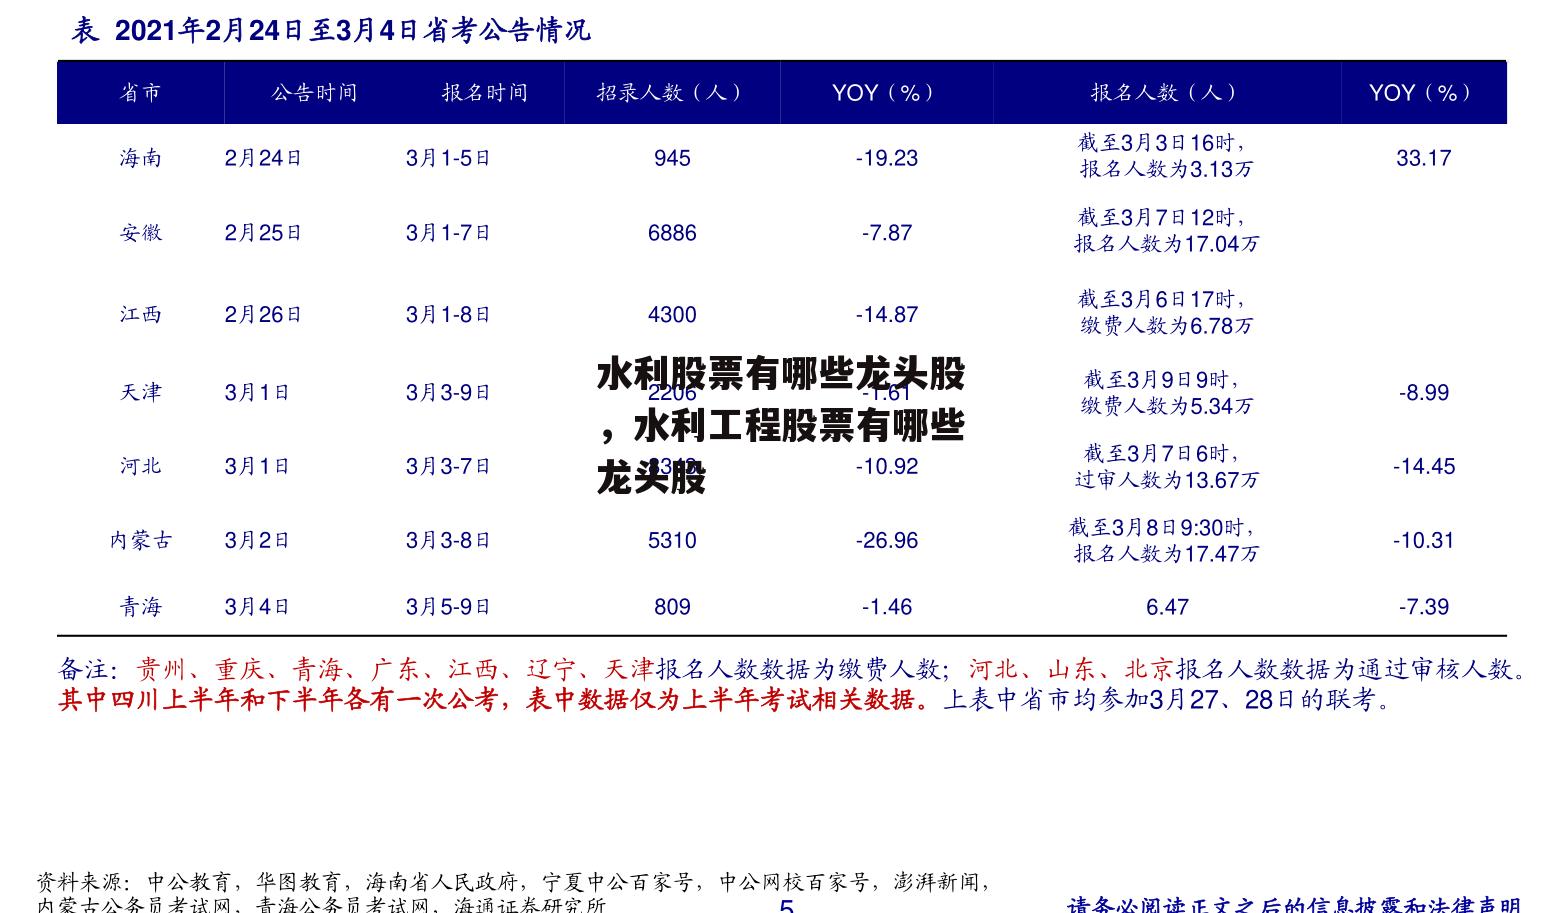
Task: Click the '河北' province cell
Action: click(140, 466)
